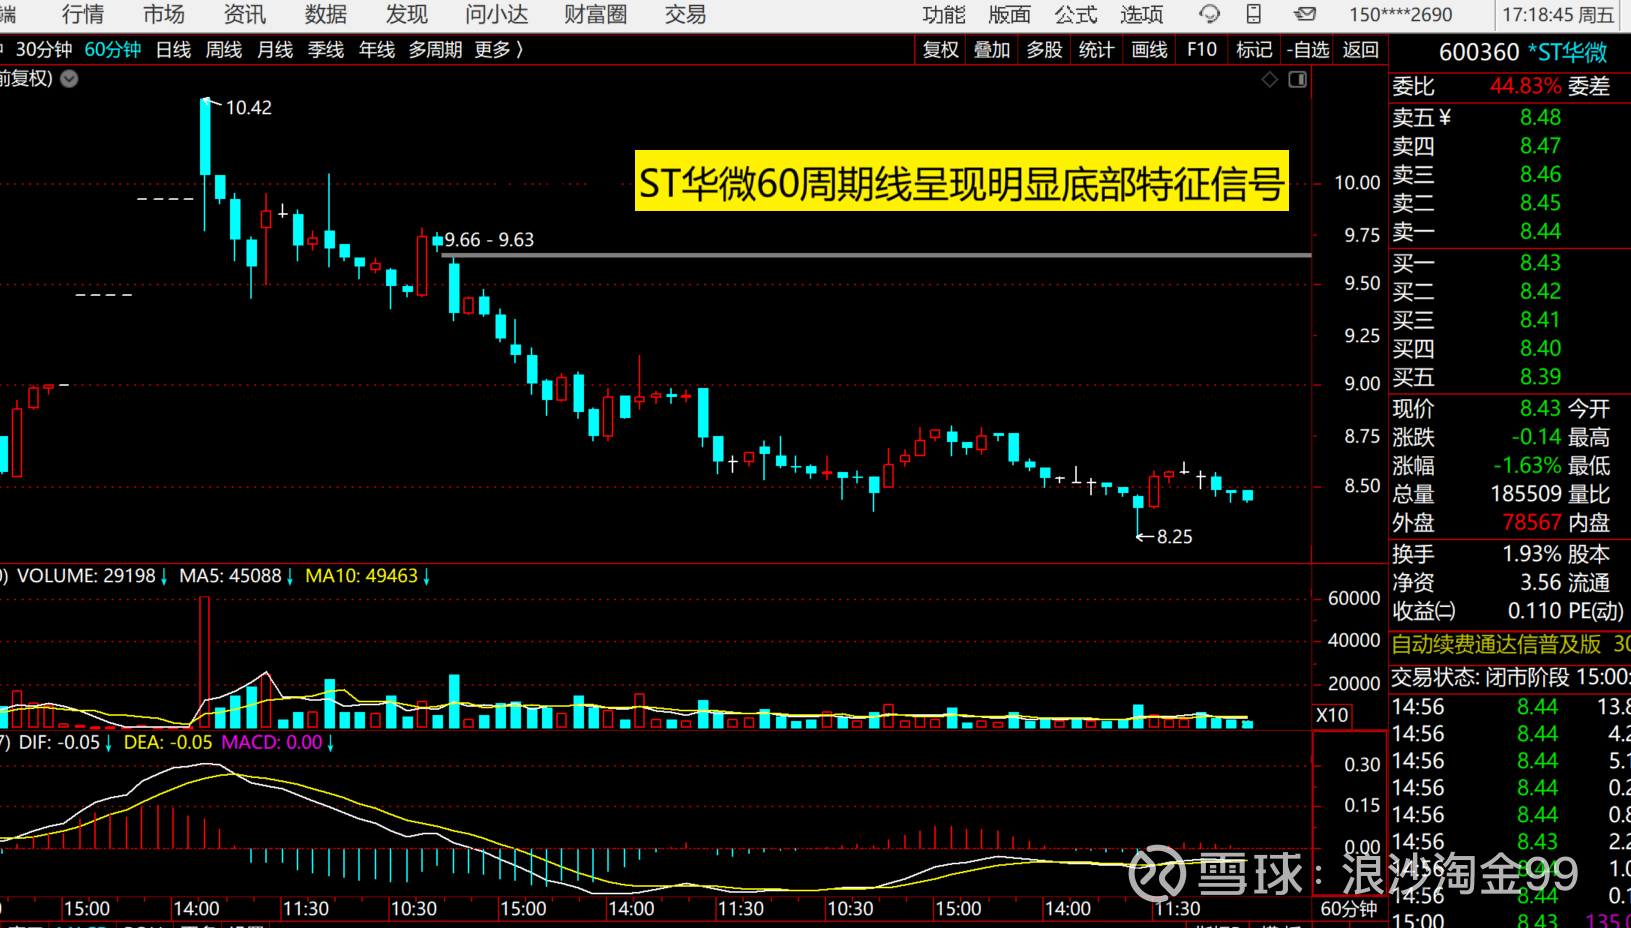Click the MA5: 45088 volume indicator label
This screenshot has height=928, width=1631.
[x=230, y=576]
